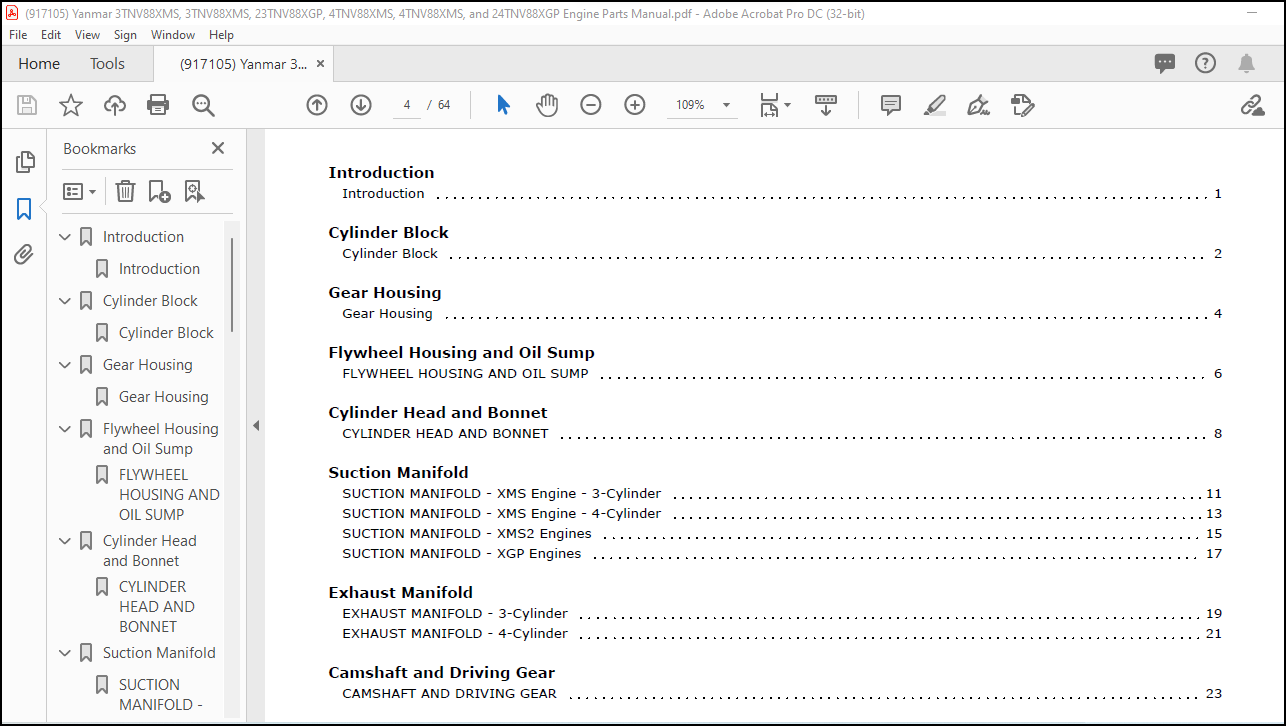The width and height of the screenshot is (1286, 726).
Task: Go to previous page with the up arrow
Action: [x=317, y=105]
